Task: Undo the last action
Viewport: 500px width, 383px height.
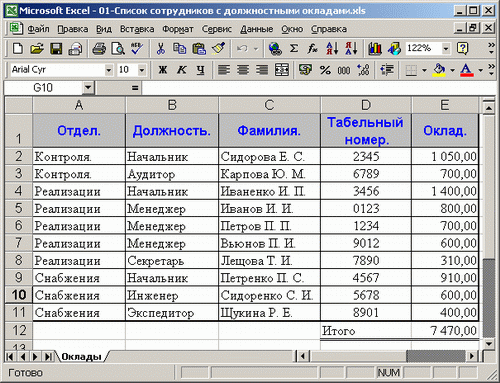Action: 242,49
